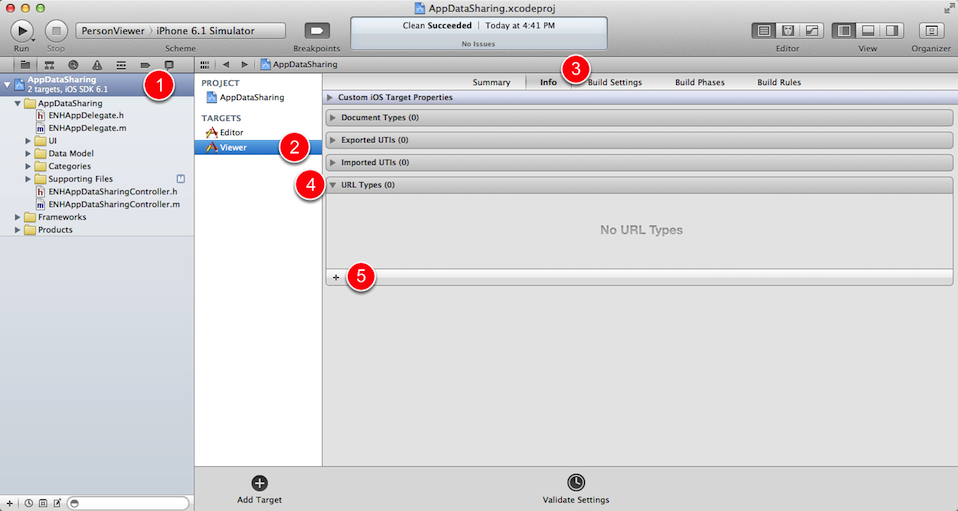
Task: Go forward in editor history
Action: (x=244, y=64)
